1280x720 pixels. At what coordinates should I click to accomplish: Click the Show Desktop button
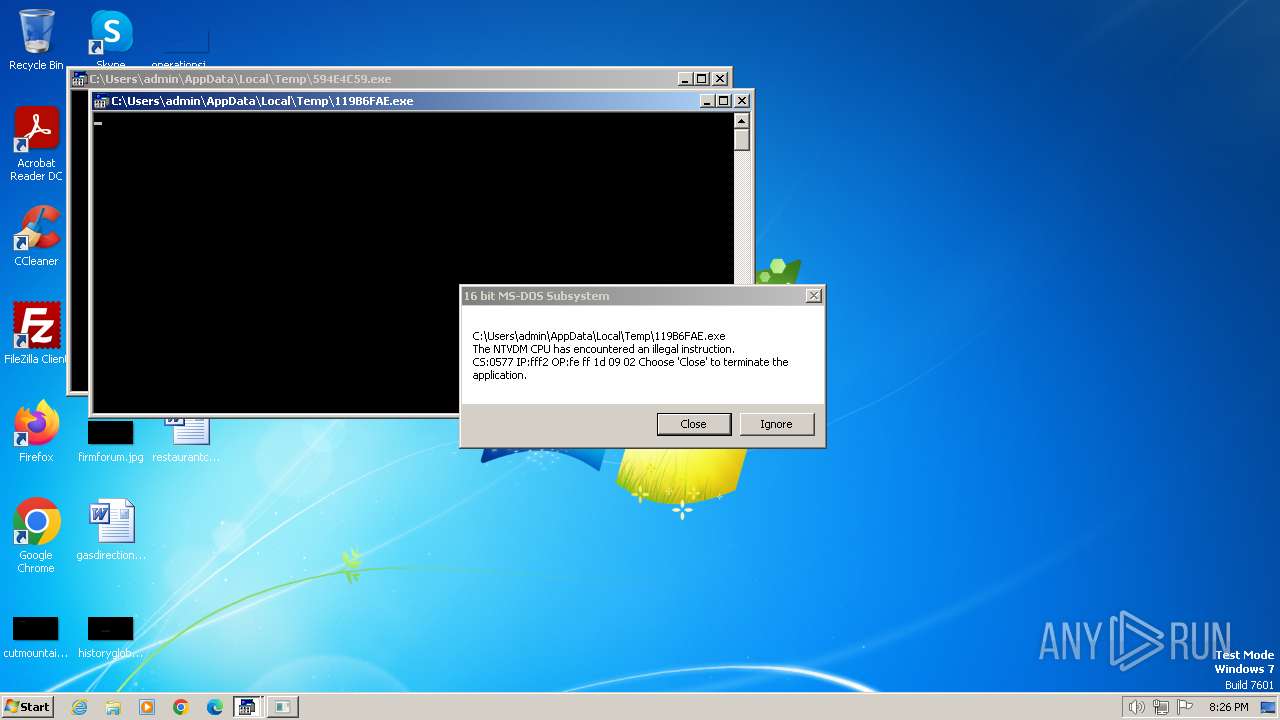tap(1269, 707)
